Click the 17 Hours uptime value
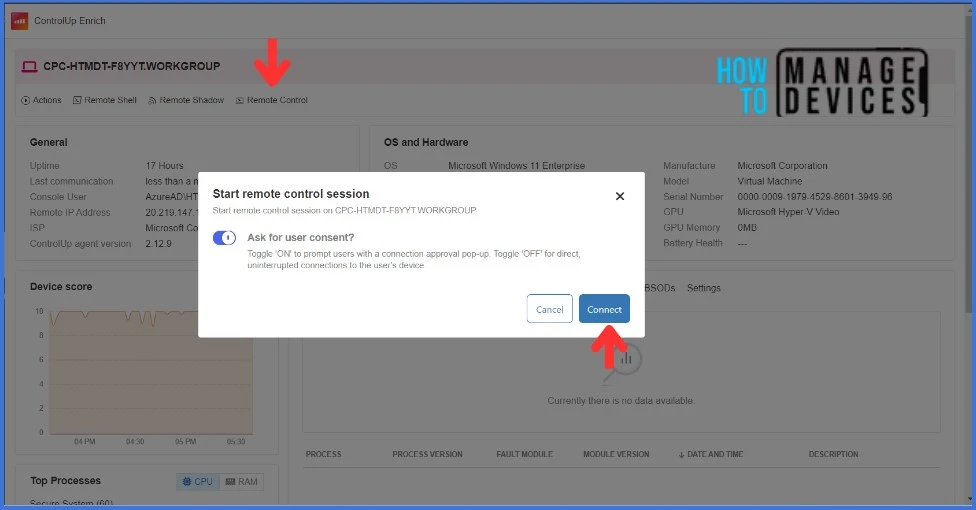Screen dimensions: 976x510 (x=164, y=166)
